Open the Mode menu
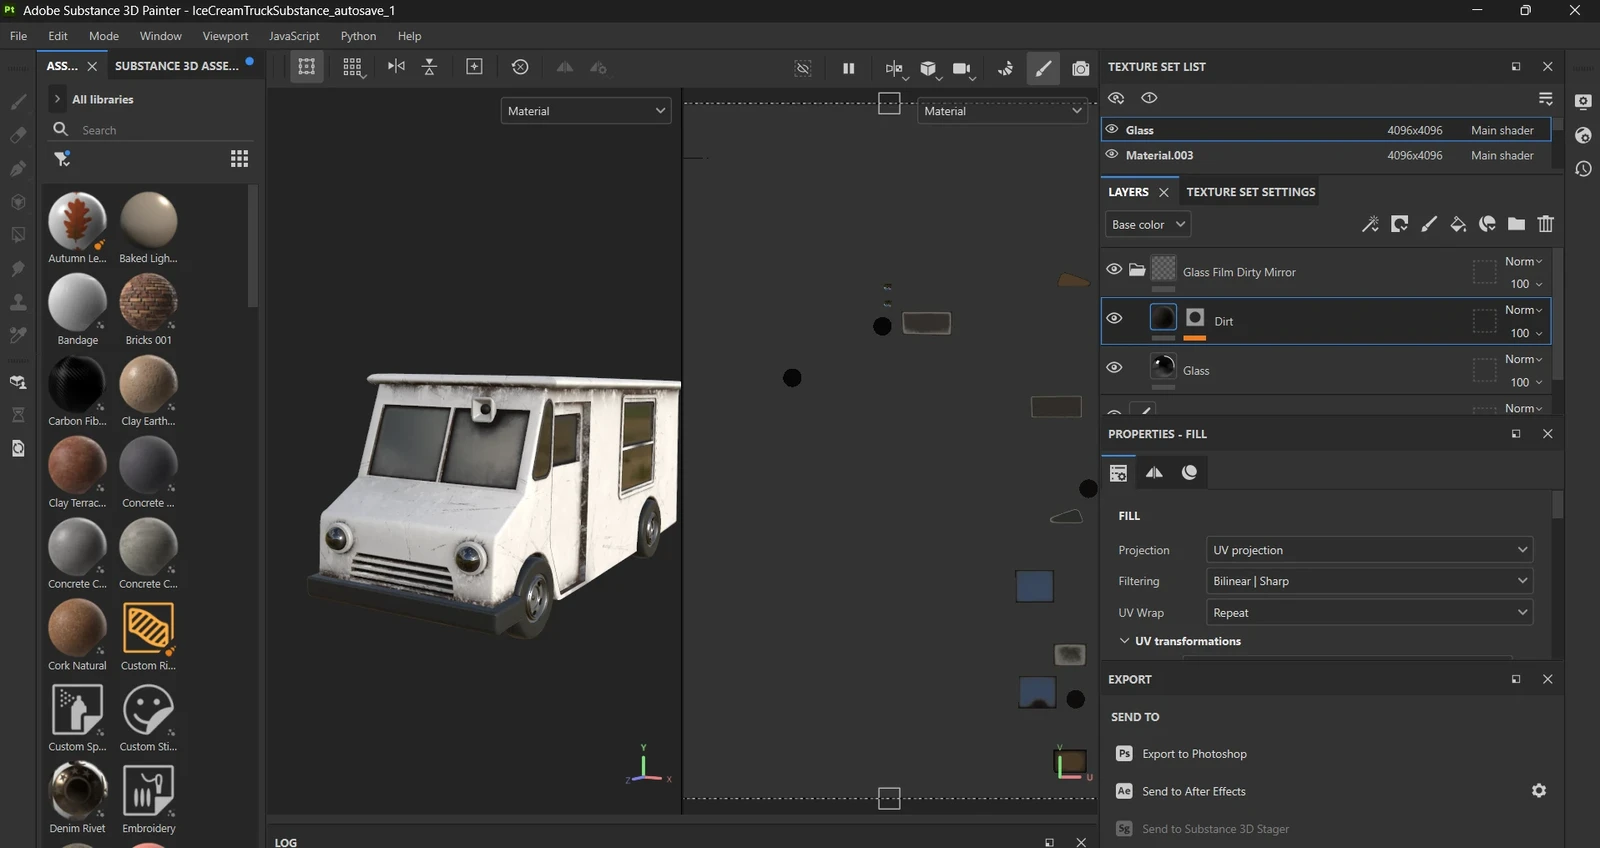Image resolution: width=1600 pixels, height=848 pixels. pos(104,36)
